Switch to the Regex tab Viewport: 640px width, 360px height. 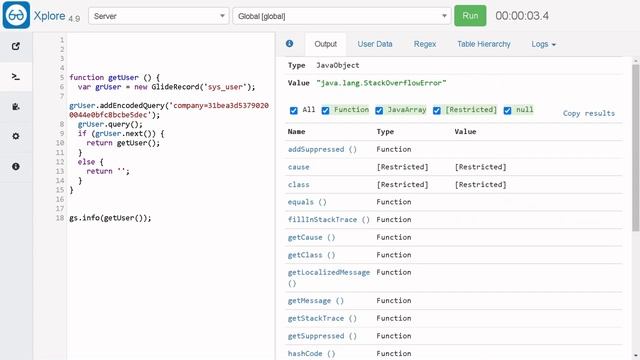click(x=425, y=44)
